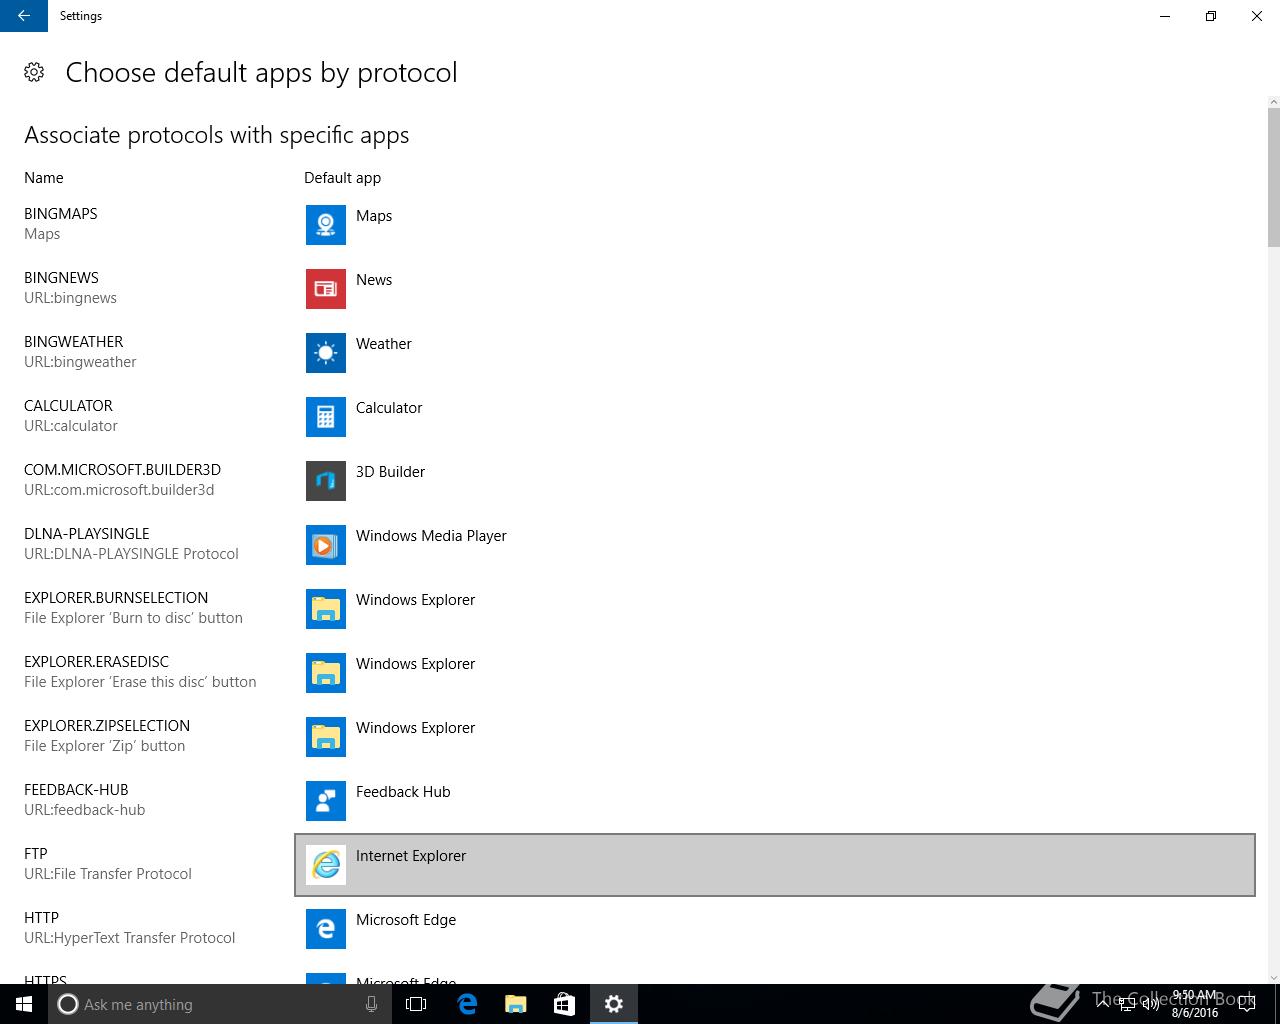
Task: Go back using the Settings back arrow
Action: coord(24,16)
